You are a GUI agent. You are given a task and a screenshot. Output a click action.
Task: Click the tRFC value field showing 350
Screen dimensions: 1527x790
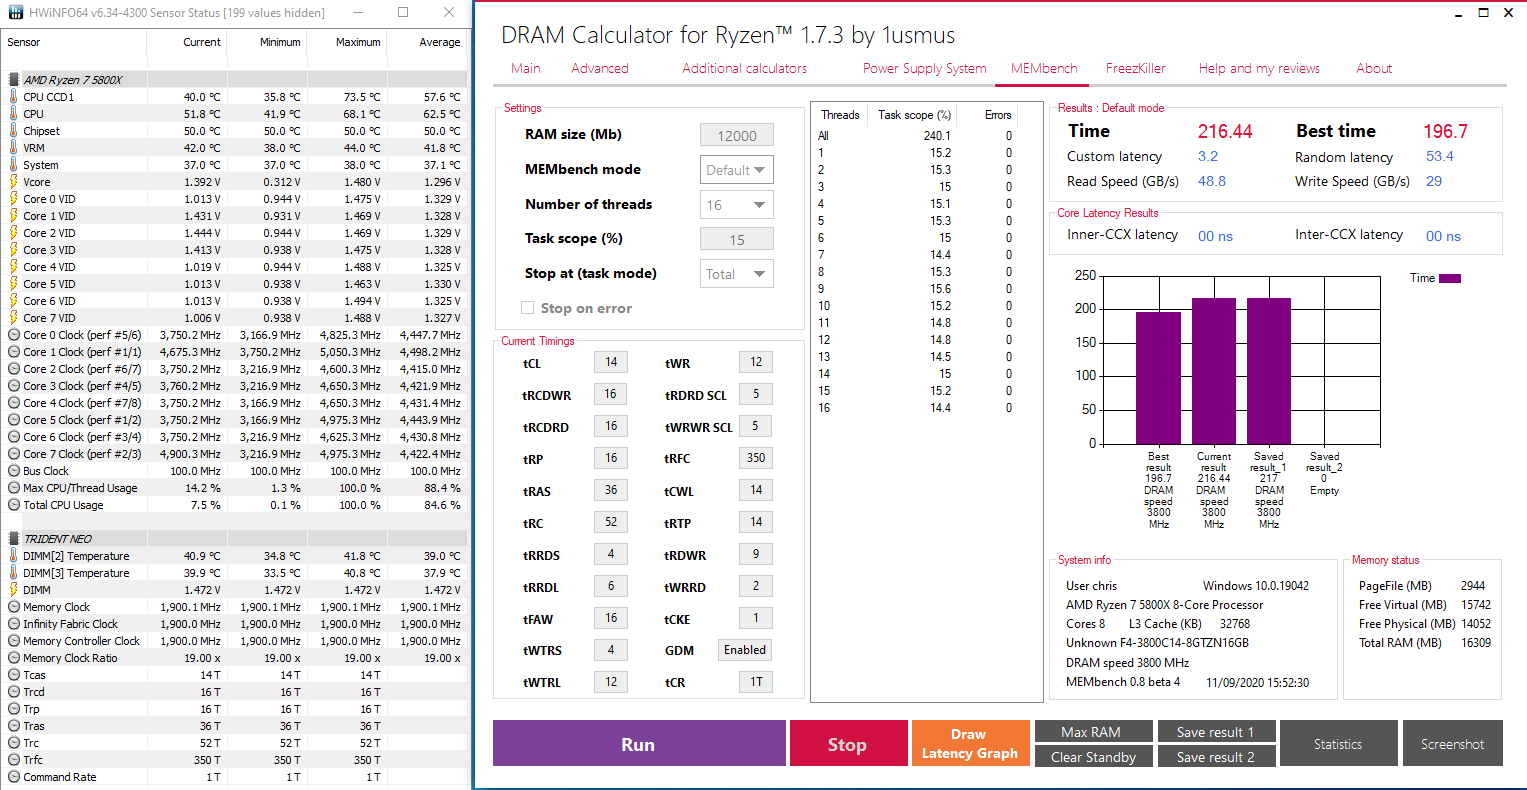(x=756, y=458)
